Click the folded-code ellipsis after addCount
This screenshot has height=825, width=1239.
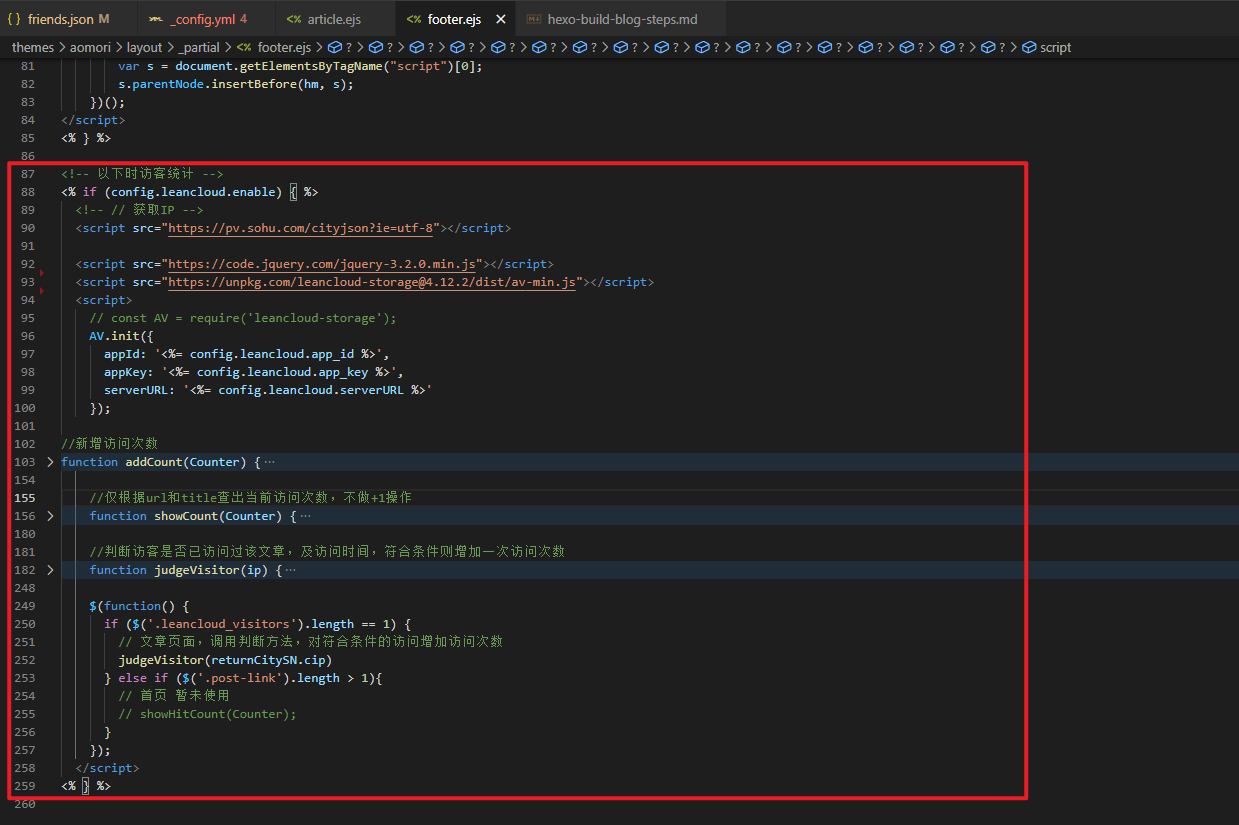click(270, 462)
